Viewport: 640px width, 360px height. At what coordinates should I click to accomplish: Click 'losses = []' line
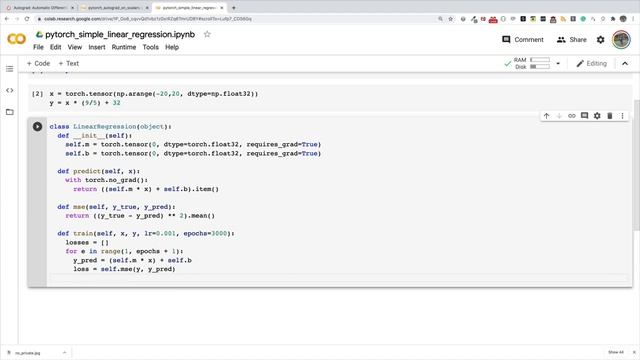click(87, 242)
